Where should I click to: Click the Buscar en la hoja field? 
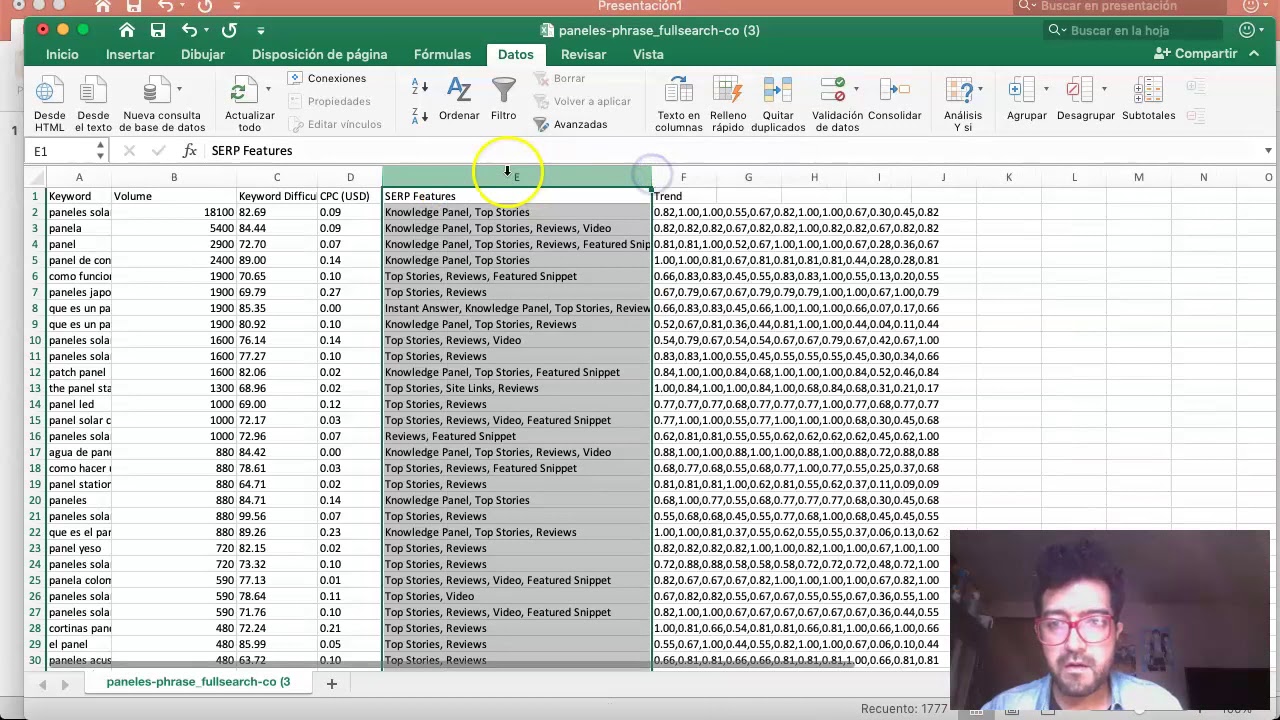tap(1134, 31)
